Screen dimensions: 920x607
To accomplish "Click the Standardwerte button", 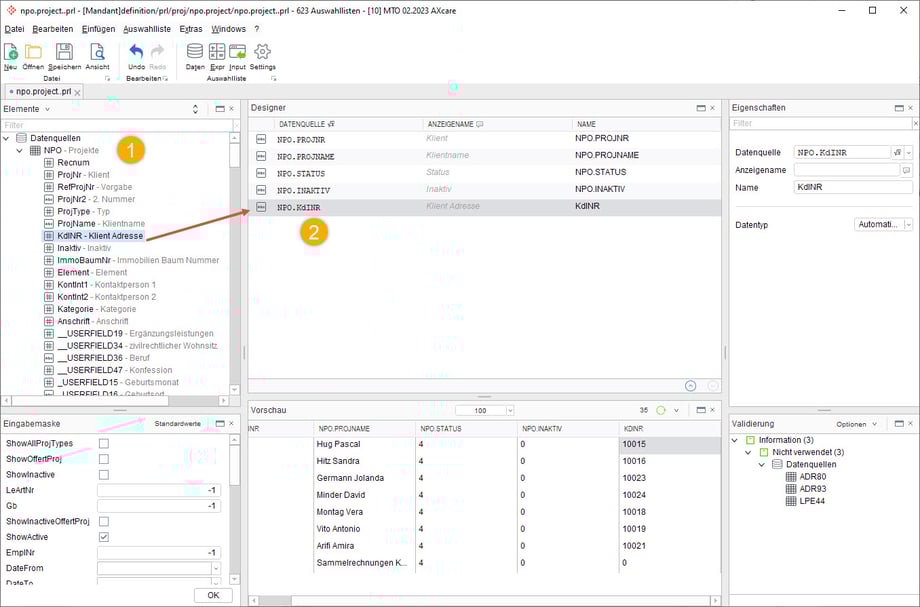I will [177, 423].
